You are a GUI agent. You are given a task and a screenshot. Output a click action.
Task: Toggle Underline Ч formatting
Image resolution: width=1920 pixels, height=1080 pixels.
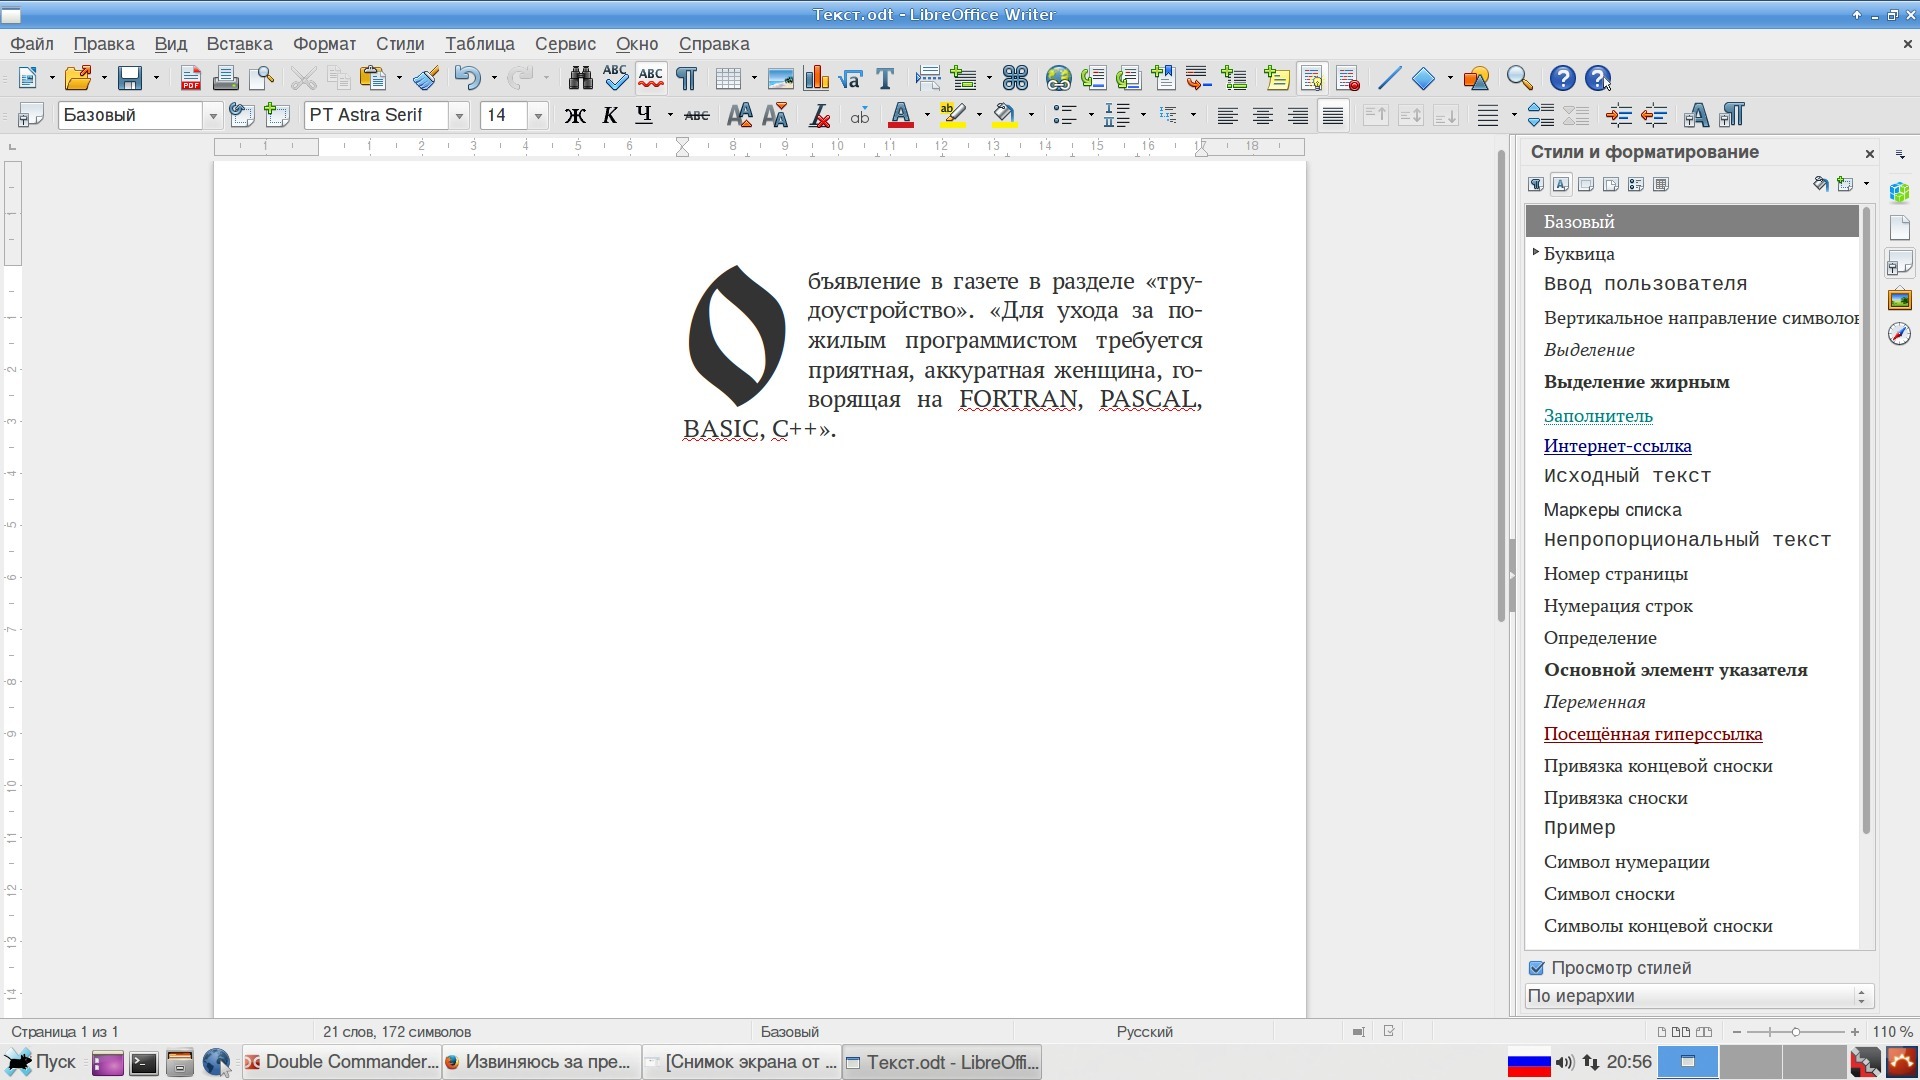644,115
